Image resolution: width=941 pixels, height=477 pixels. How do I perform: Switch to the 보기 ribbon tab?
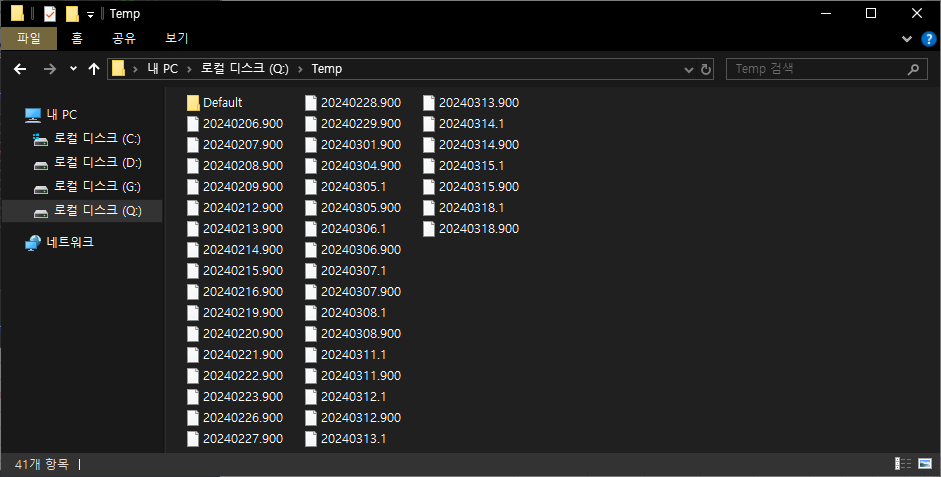[x=176, y=39]
